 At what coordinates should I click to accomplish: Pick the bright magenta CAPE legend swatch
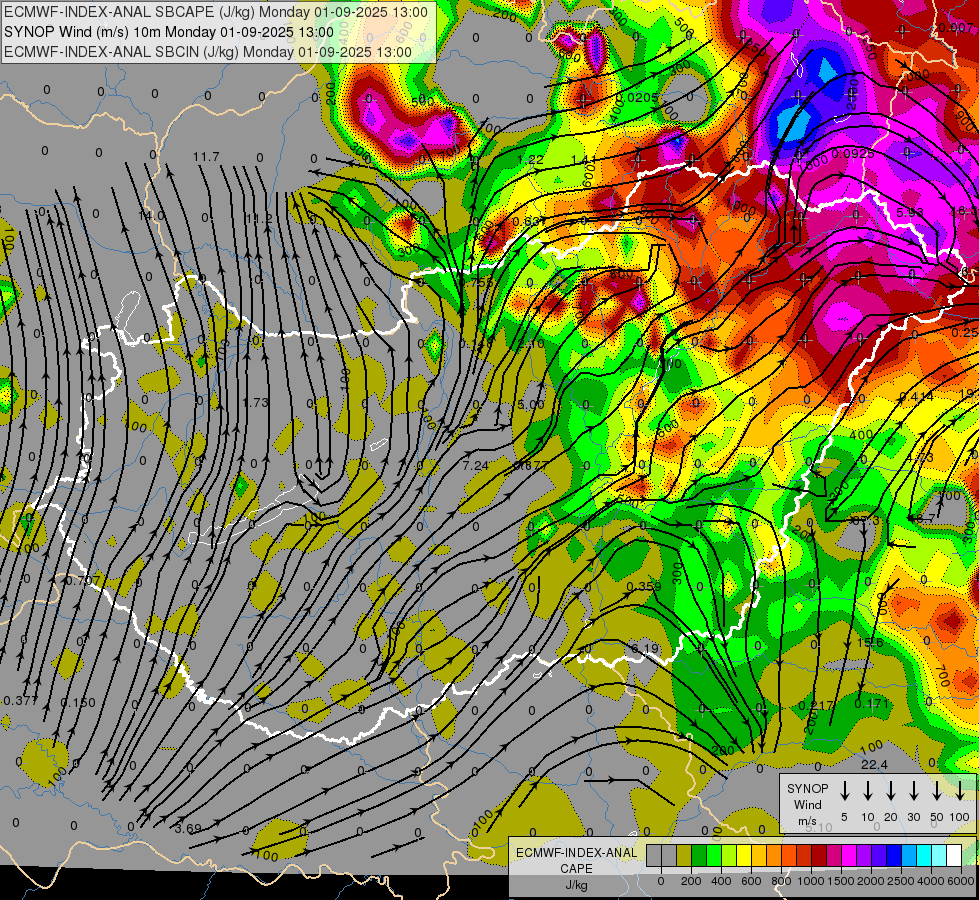(849, 855)
